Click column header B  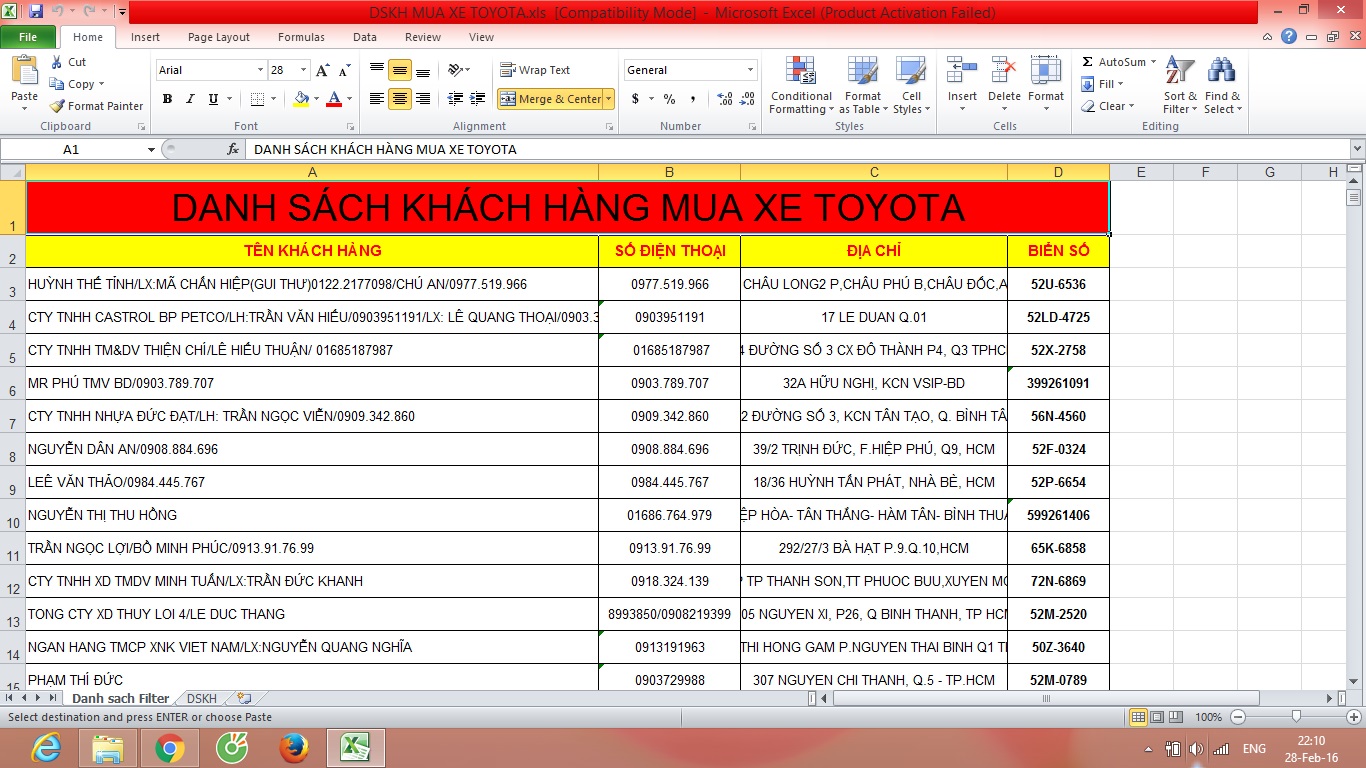[669, 172]
